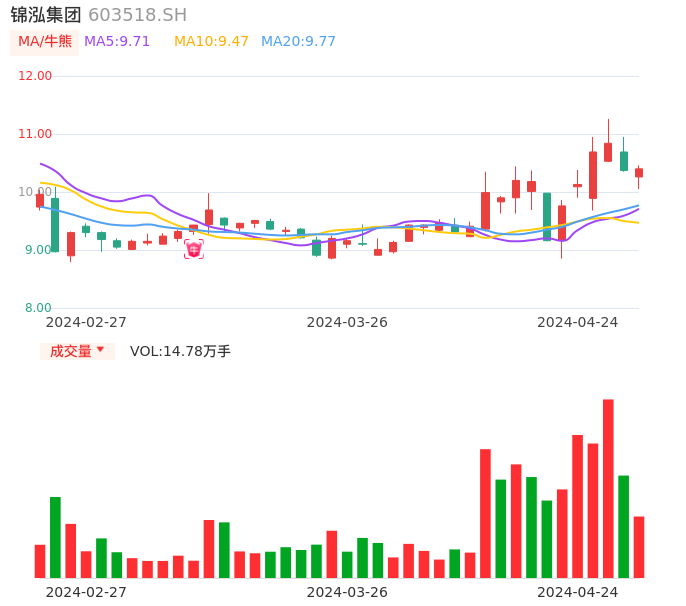Click the tallest red volume bar
The image size is (686, 606).
point(608,488)
